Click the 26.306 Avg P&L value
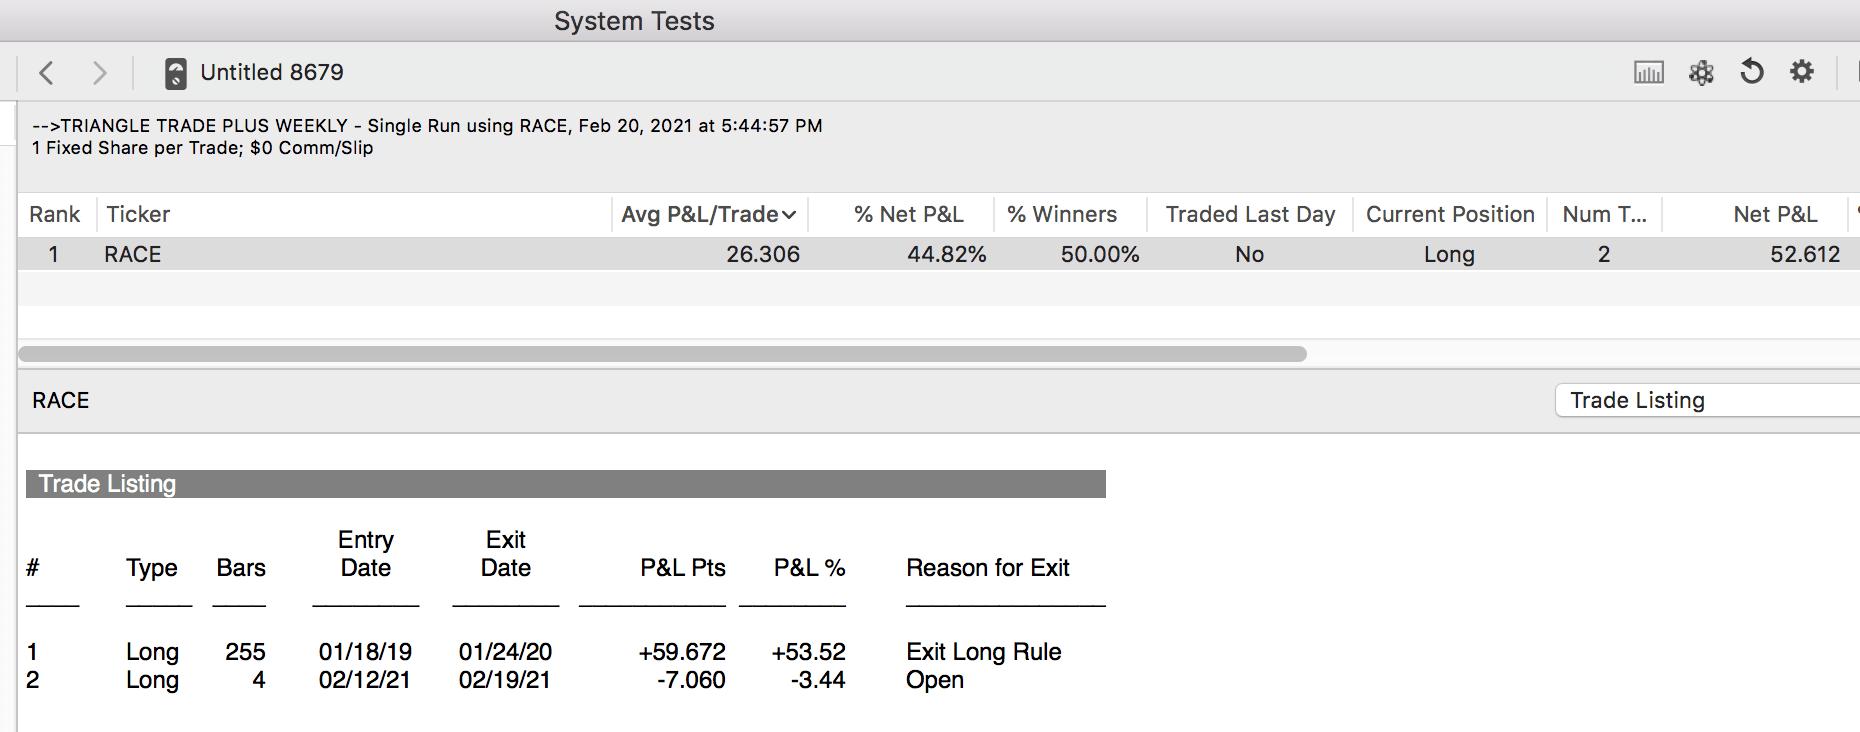Viewport: 1860px width, 732px height. (x=763, y=254)
